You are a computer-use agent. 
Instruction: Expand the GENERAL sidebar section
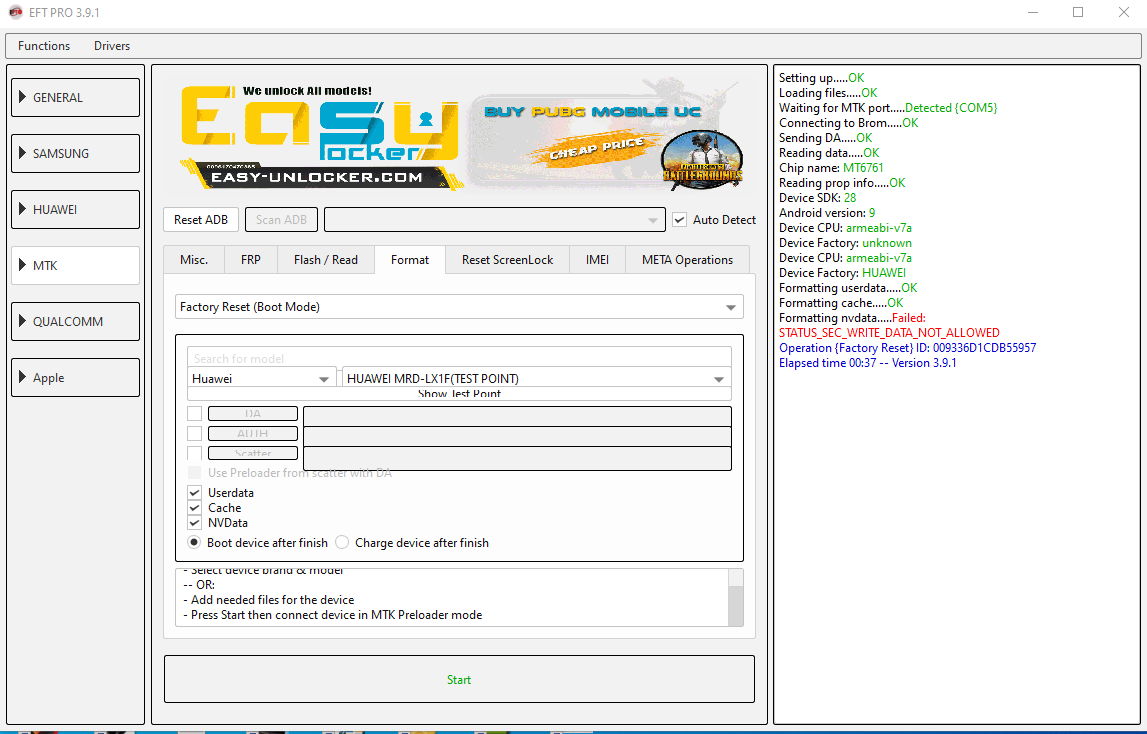(x=75, y=97)
